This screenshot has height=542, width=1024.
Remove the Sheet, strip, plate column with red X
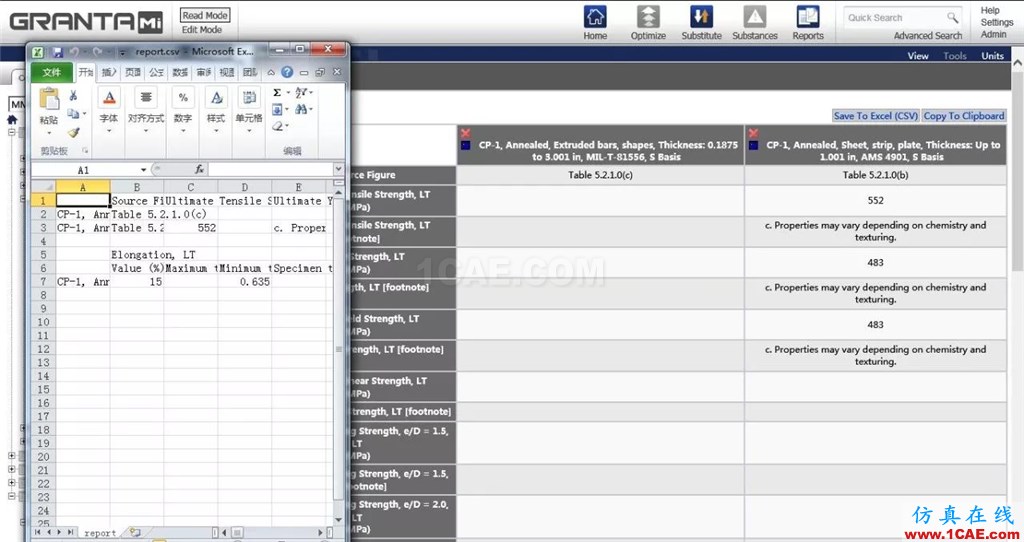(x=753, y=133)
